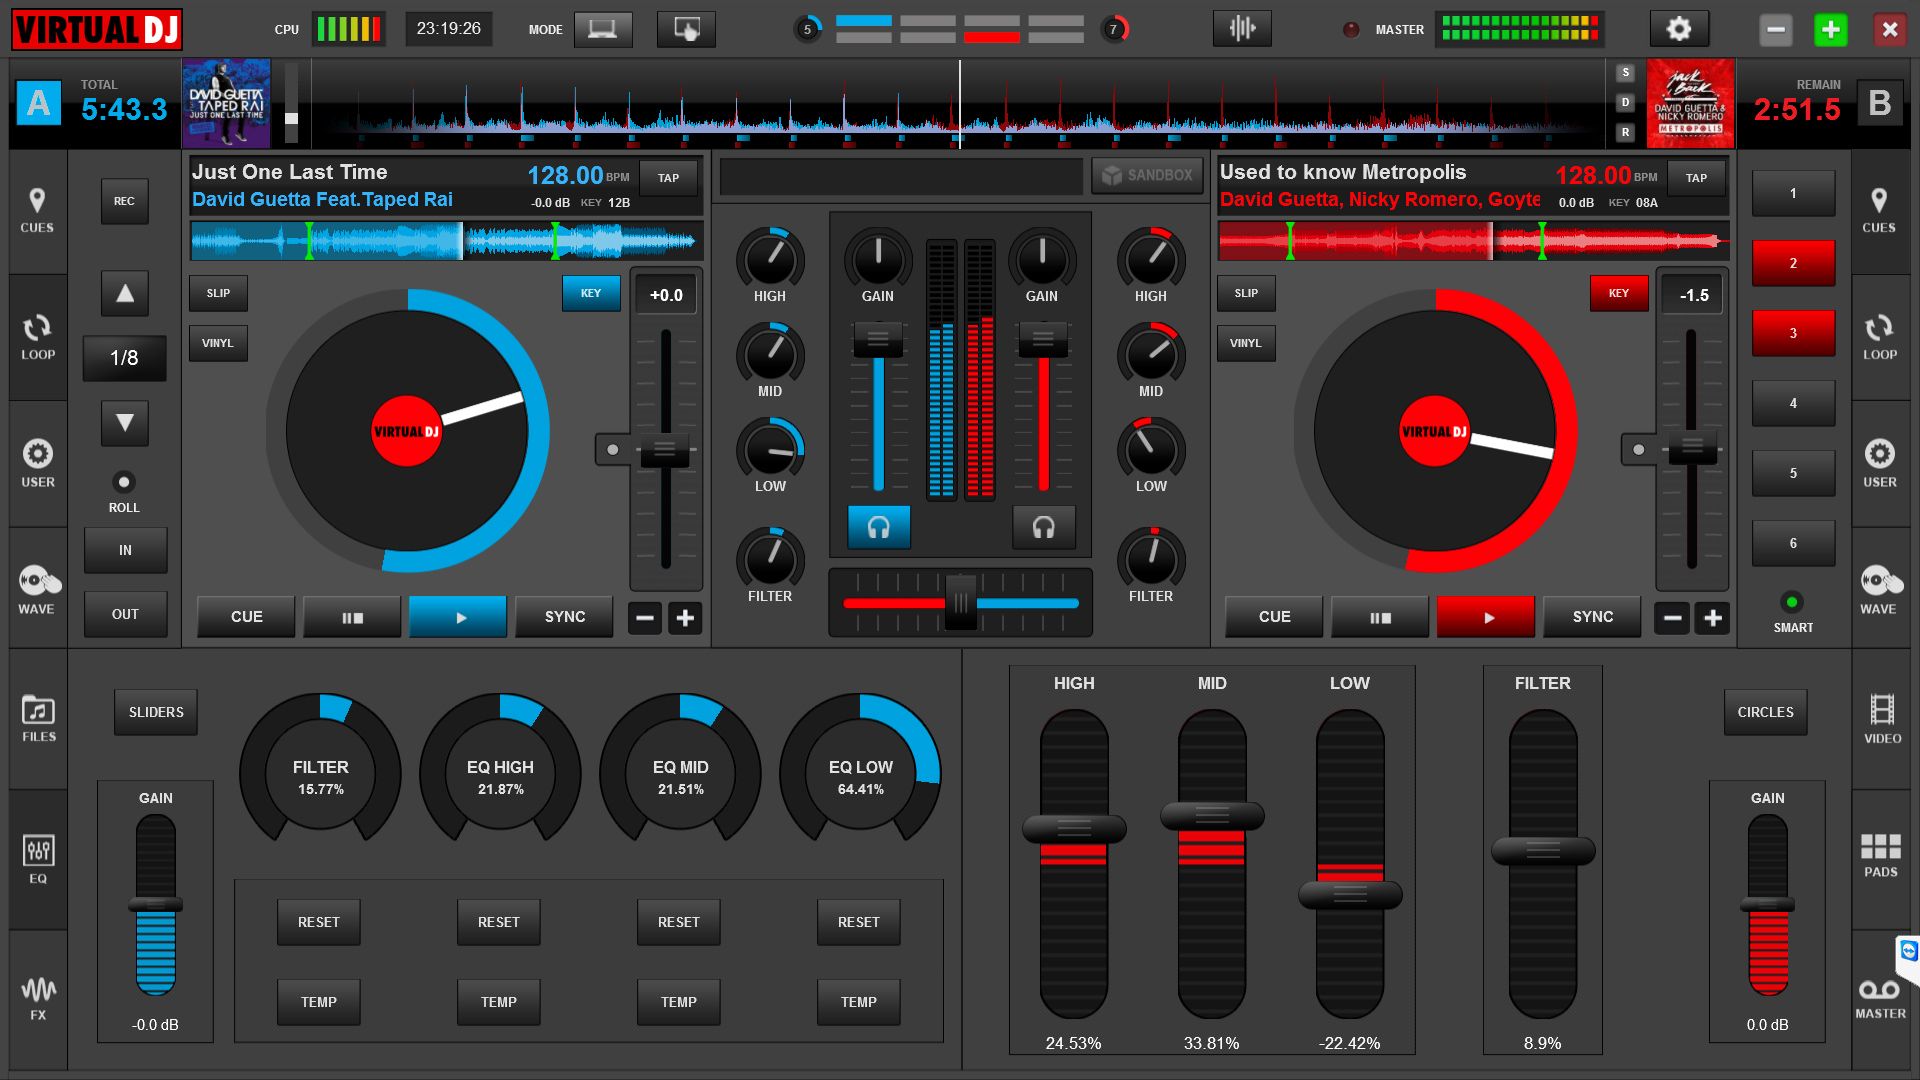Toggle KEY lock on Deck A

click(591, 293)
